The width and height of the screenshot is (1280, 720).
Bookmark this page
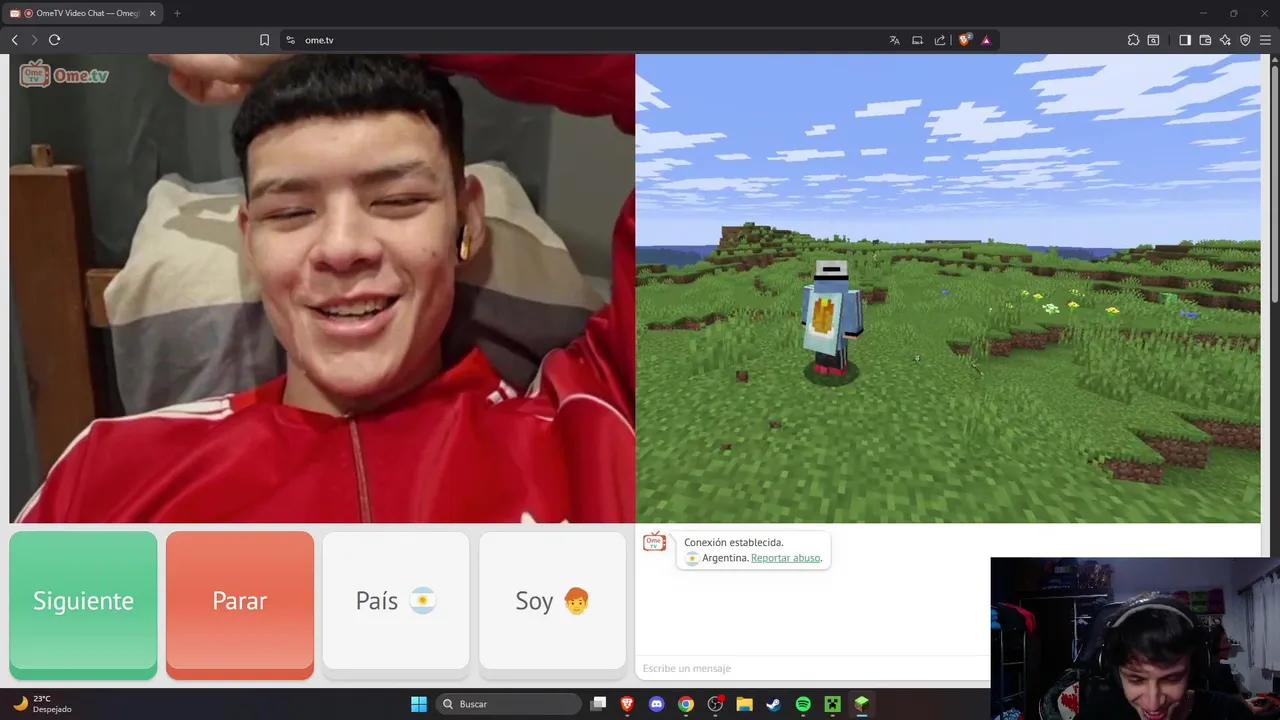264,40
